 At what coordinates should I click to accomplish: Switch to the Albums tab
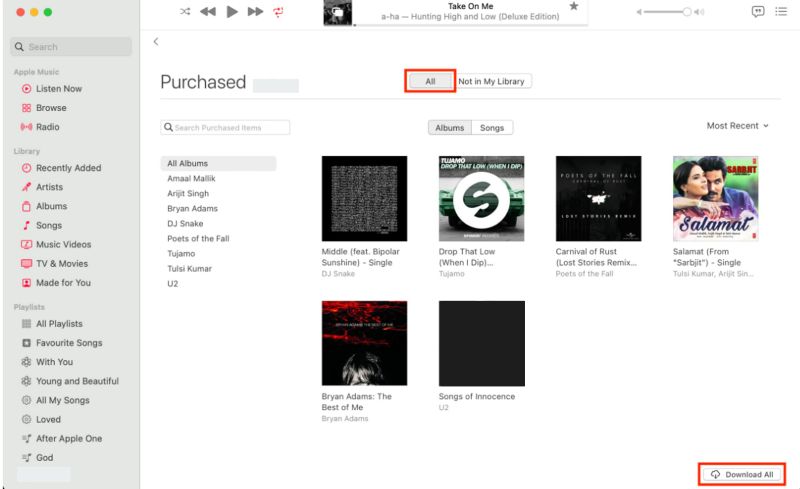[449, 128]
